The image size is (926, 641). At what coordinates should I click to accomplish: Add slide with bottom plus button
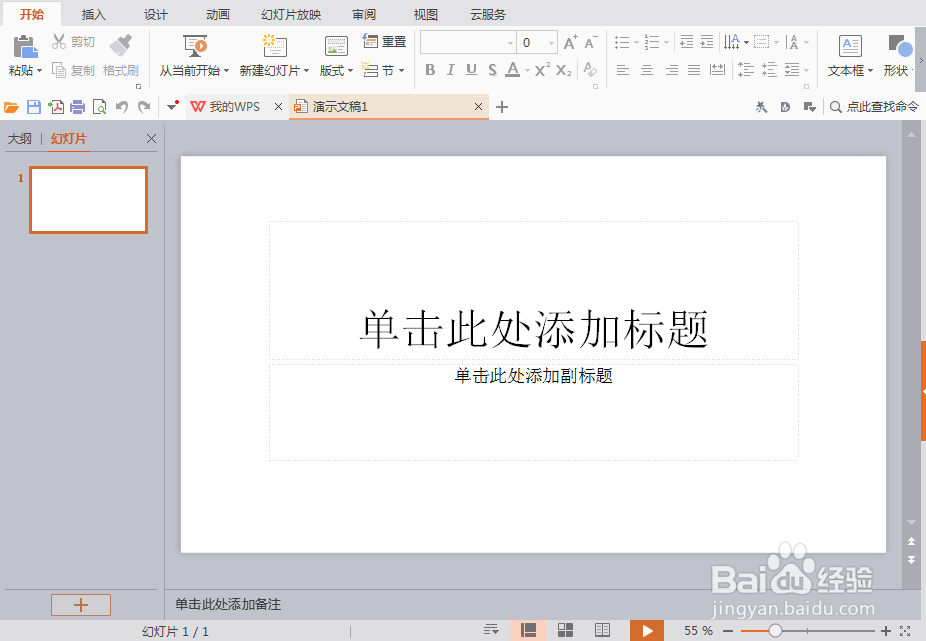click(81, 605)
